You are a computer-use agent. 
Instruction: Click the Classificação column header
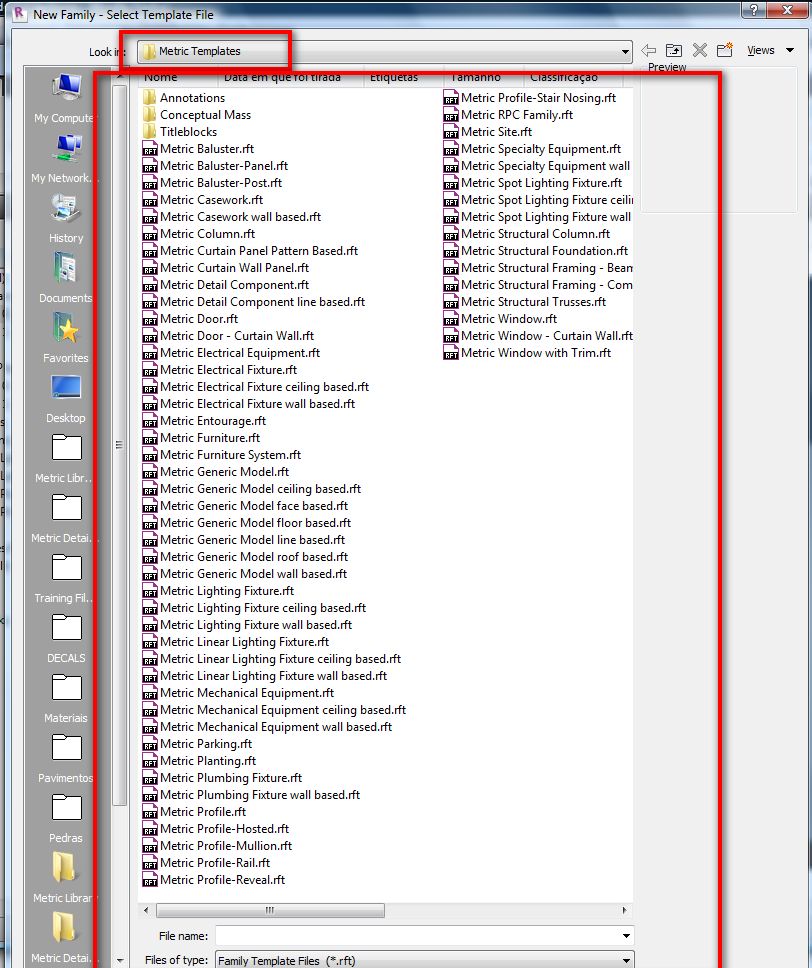coord(574,77)
